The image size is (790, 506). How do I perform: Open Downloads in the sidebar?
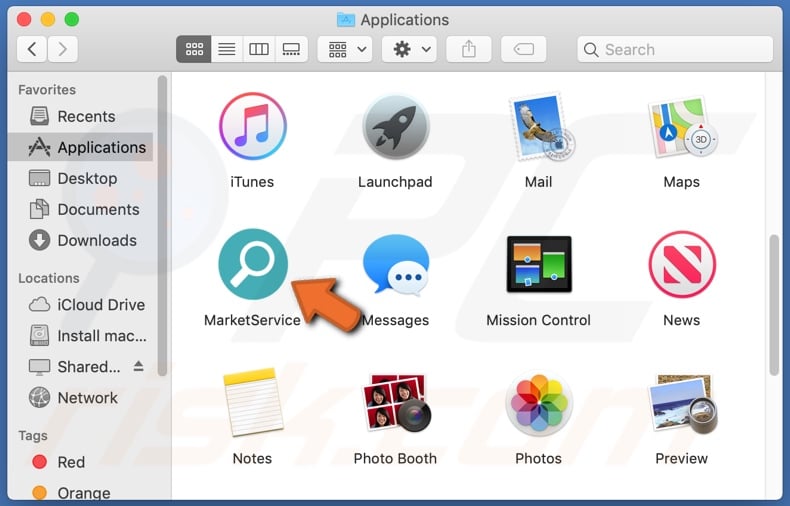(x=81, y=240)
